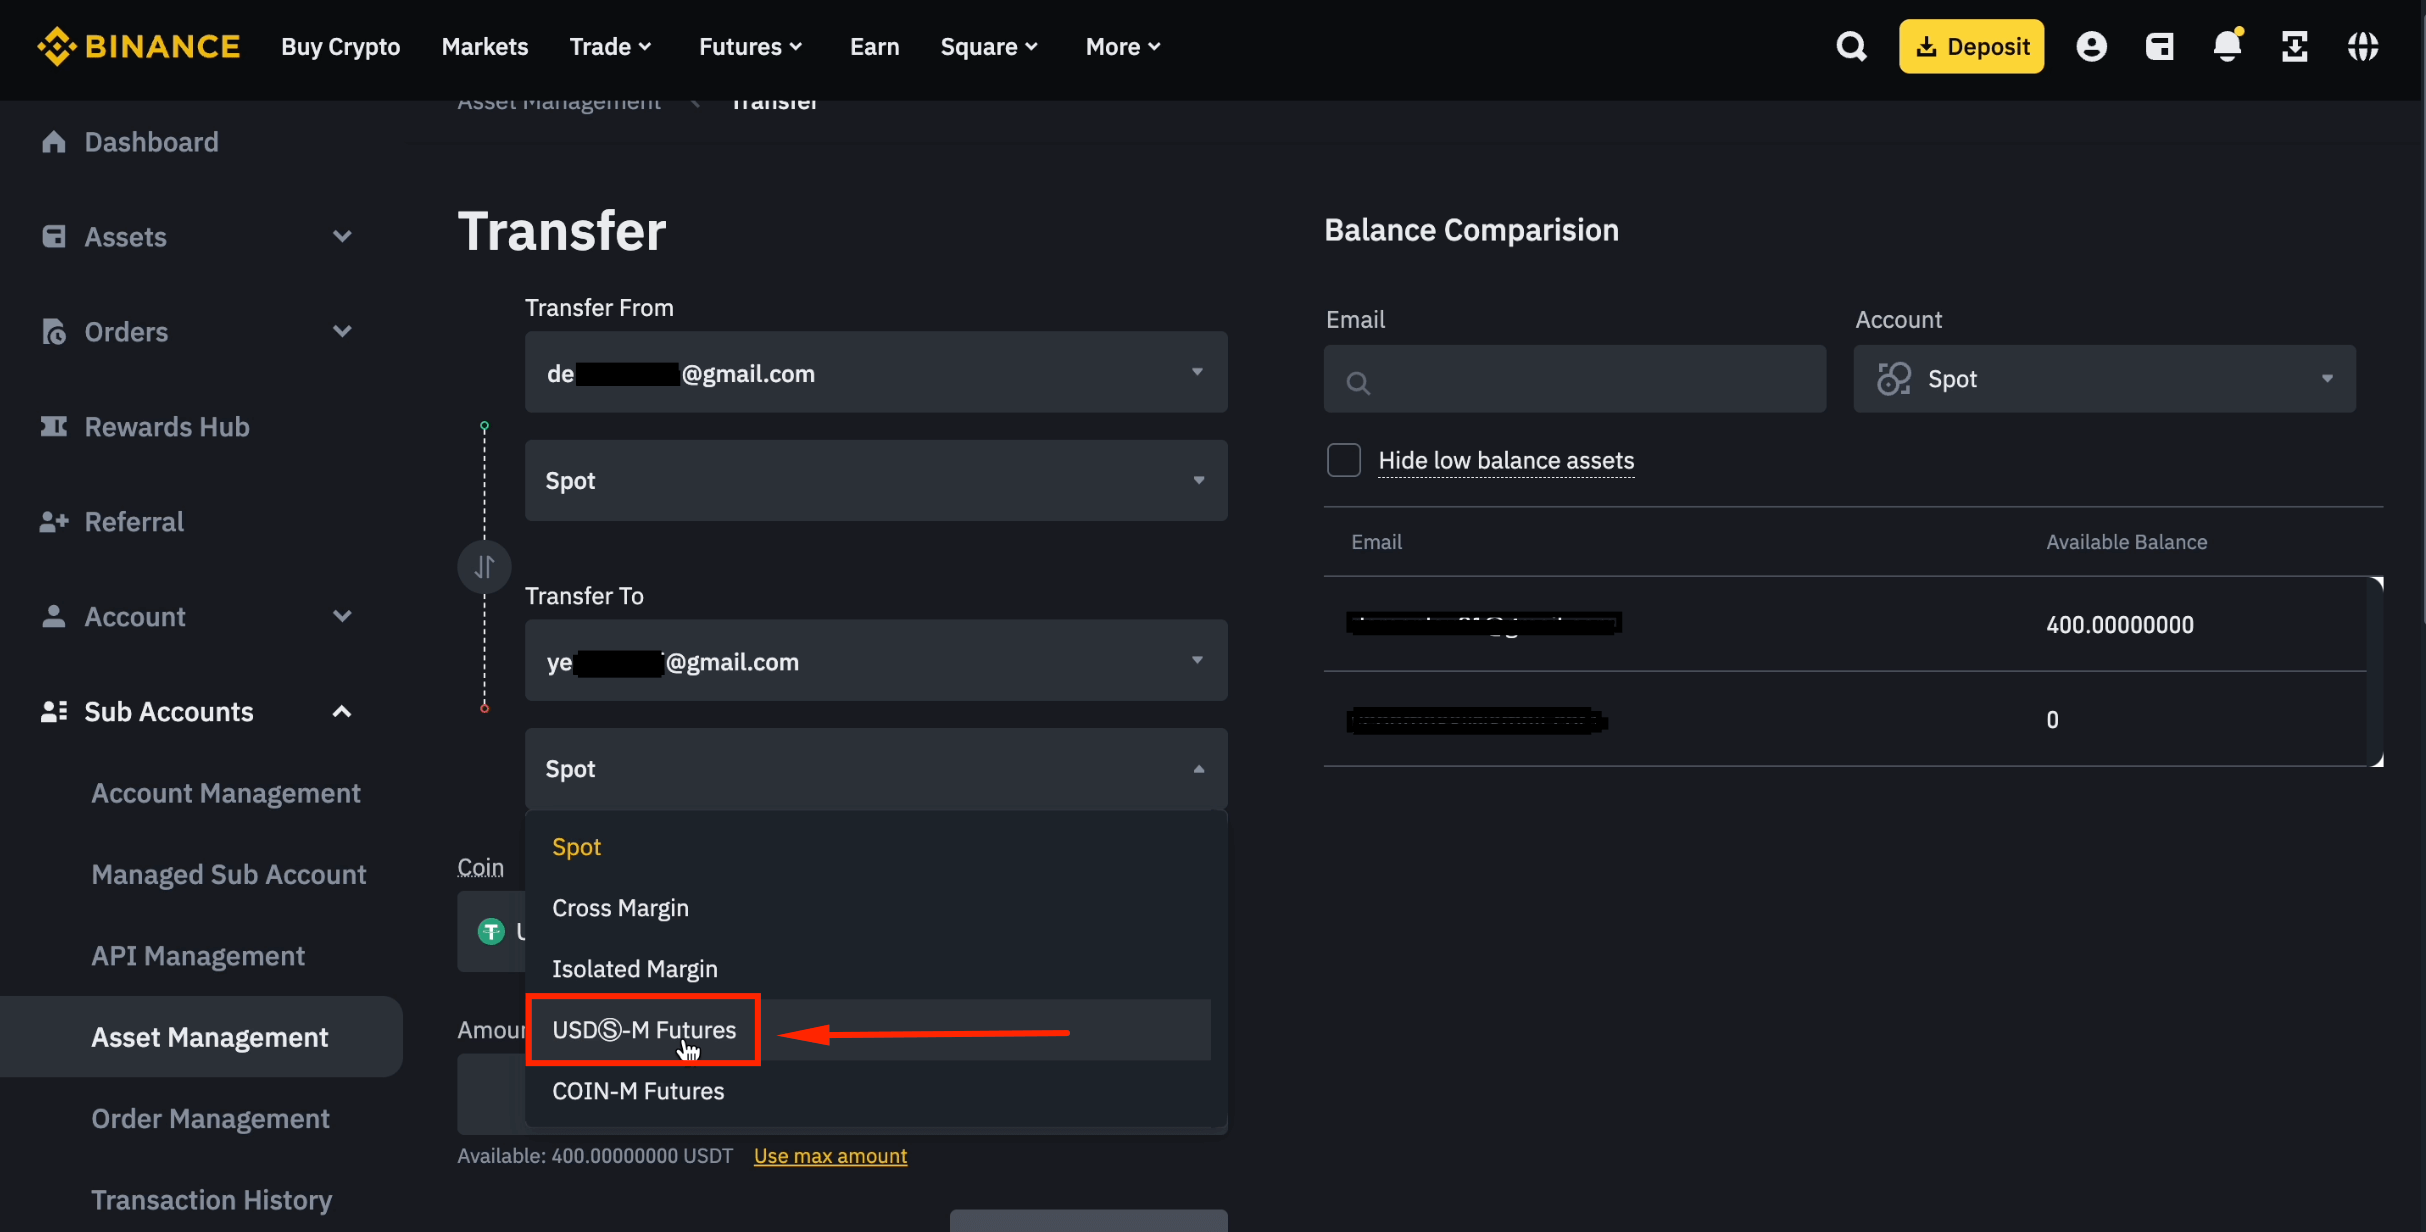2426x1232 pixels.
Task: Change language via the globe icon
Action: (2363, 46)
